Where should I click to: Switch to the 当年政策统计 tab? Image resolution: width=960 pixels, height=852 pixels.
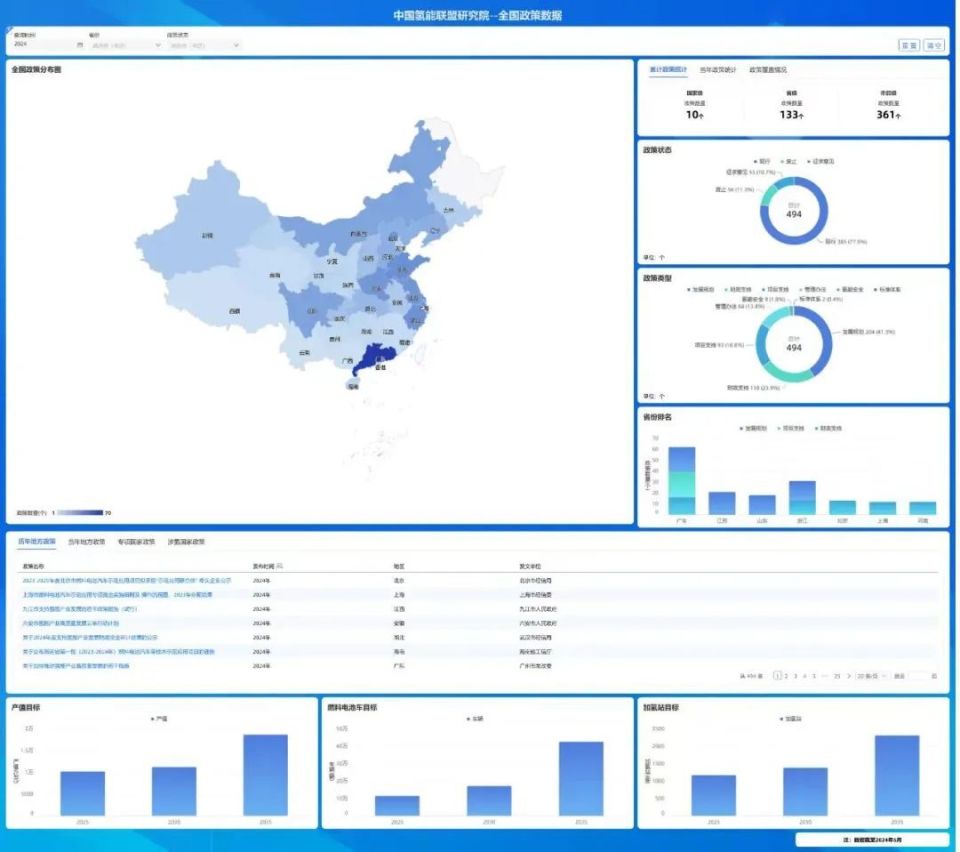[718, 70]
